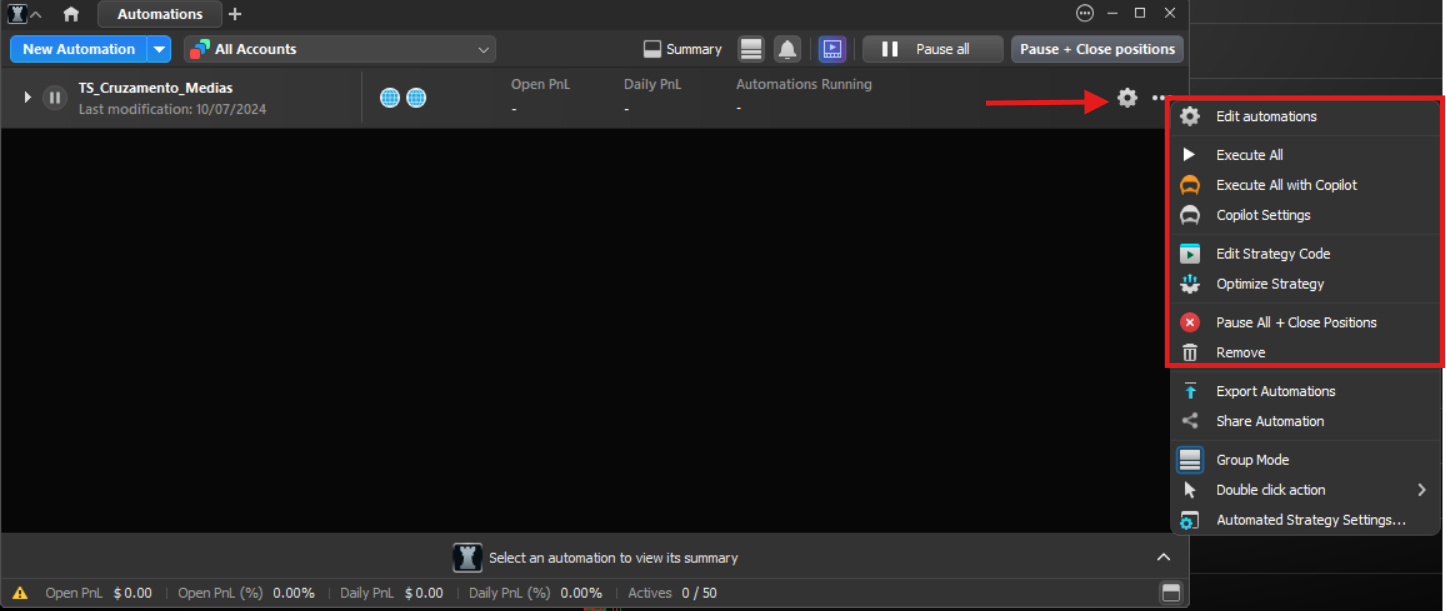Screen dimensions: 1446x611
Task: Click the home icon in the title bar
Action: point(71,14)
